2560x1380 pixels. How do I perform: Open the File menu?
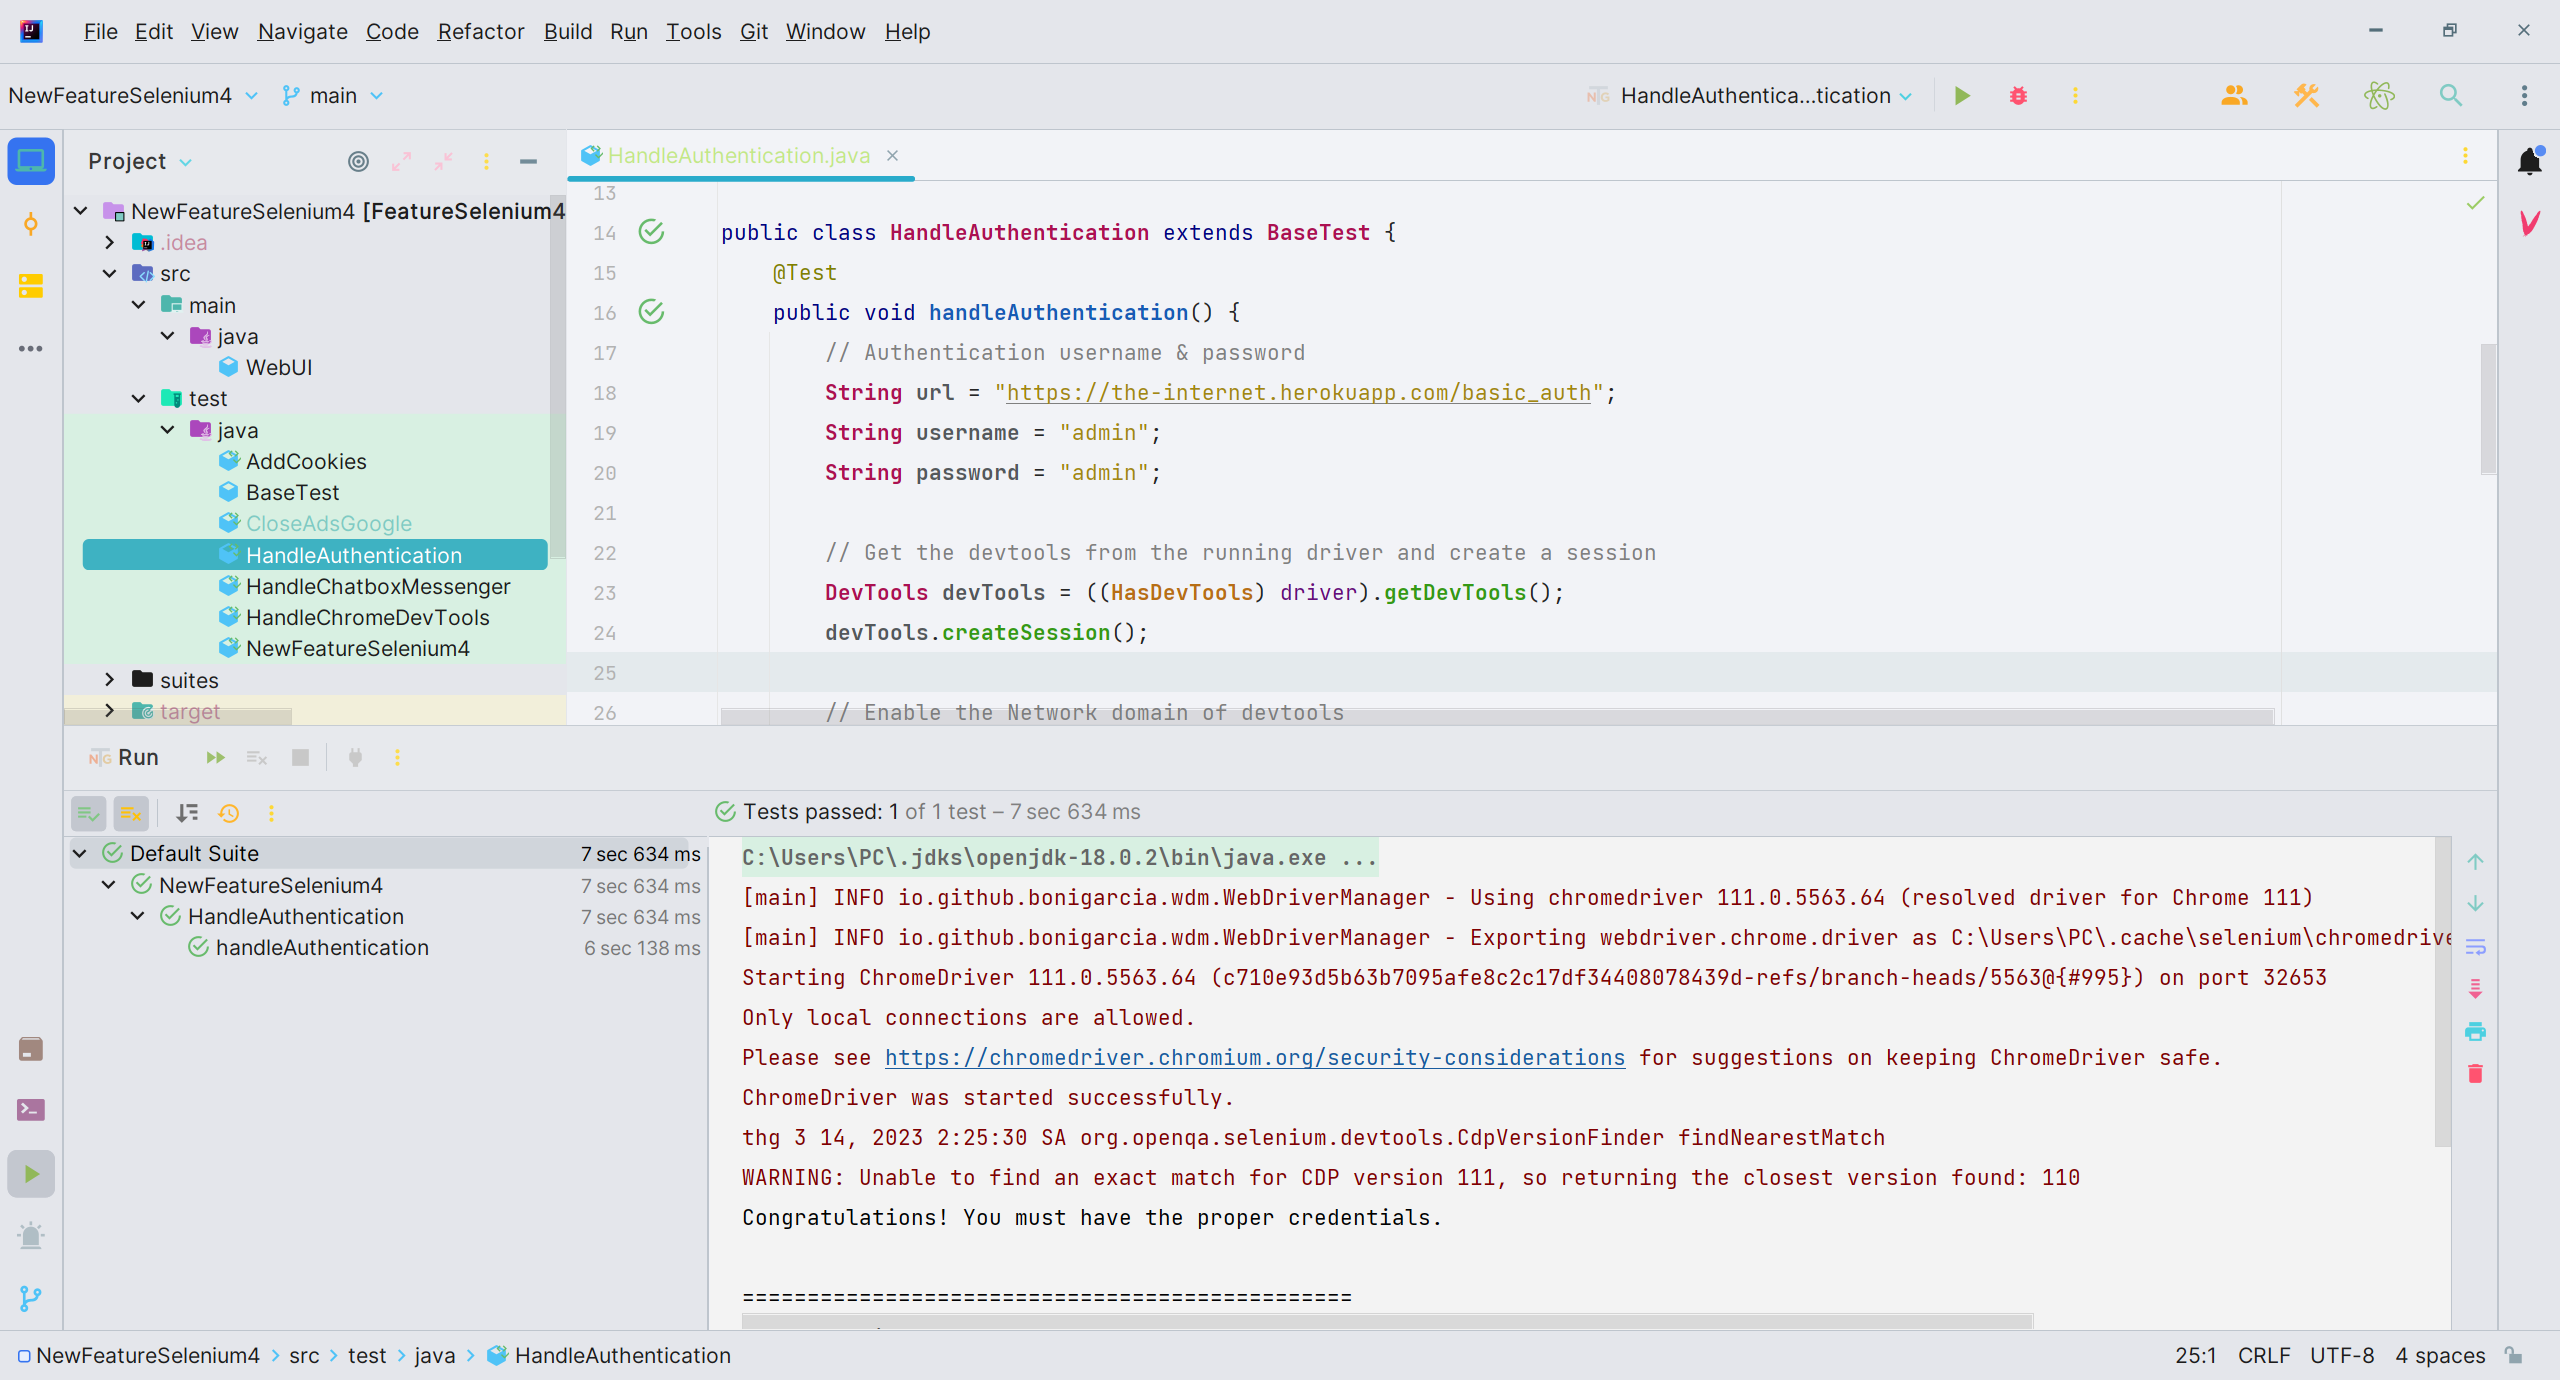tap(100, 31)
